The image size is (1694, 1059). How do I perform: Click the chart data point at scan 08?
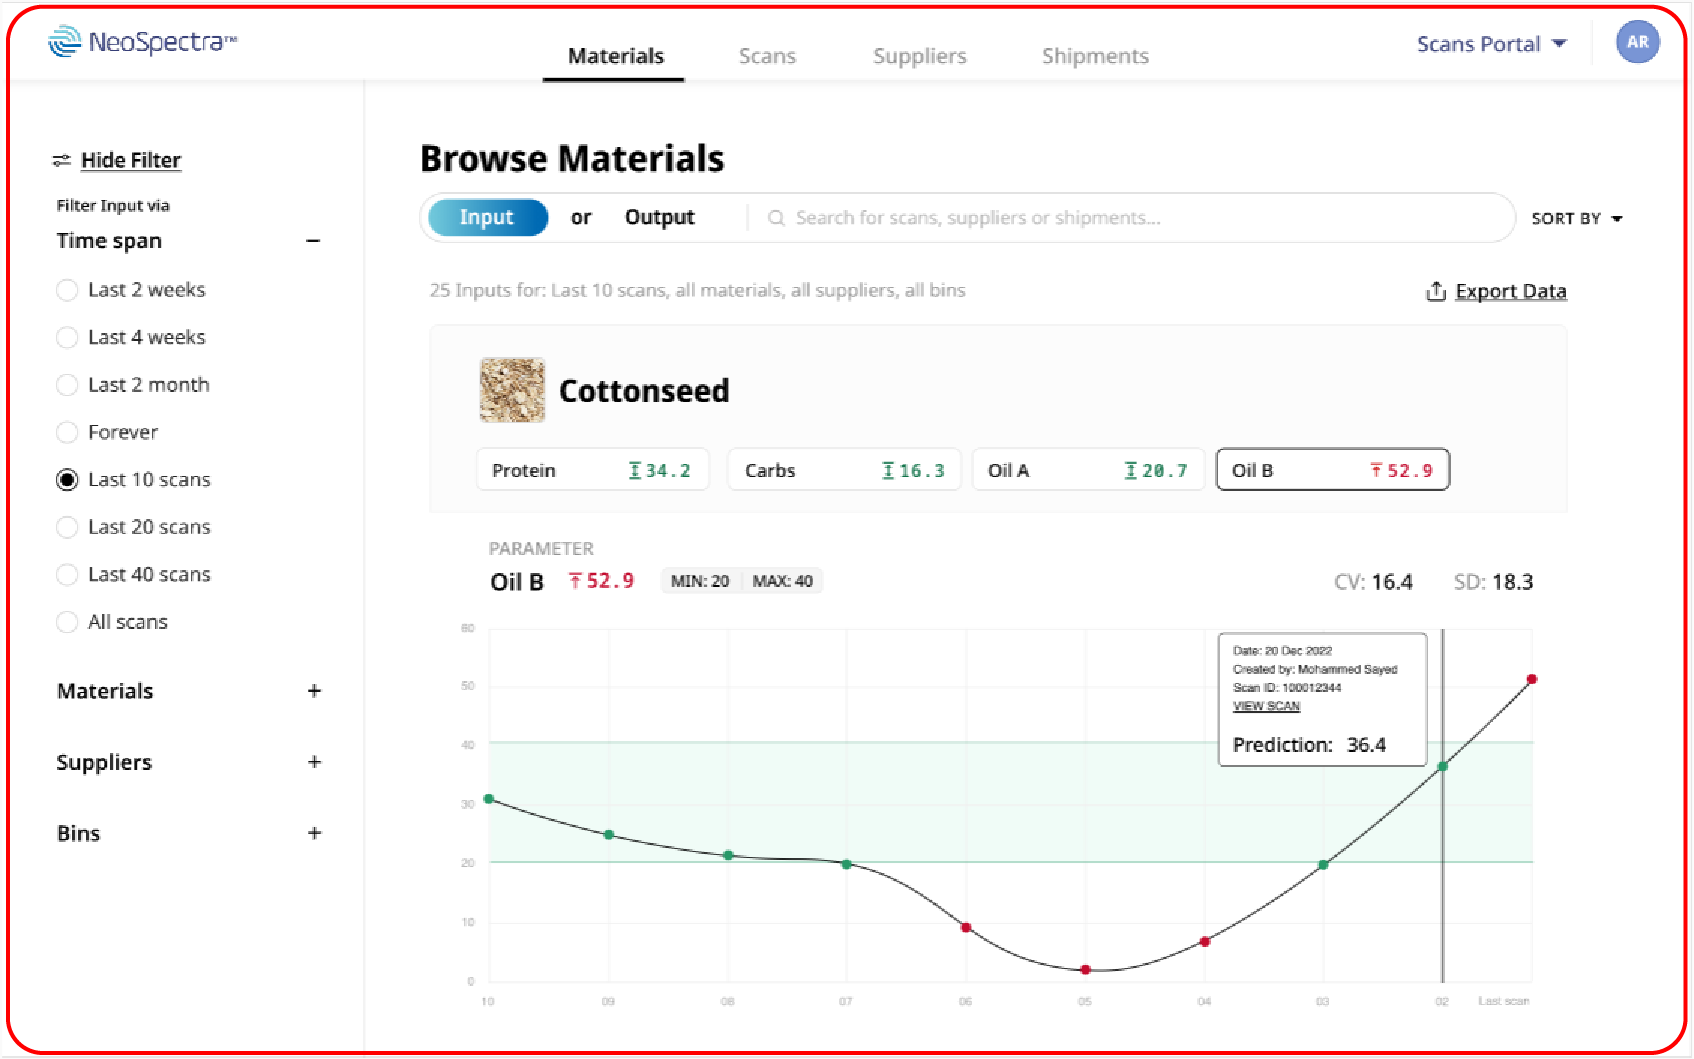[x=728, y=855]
